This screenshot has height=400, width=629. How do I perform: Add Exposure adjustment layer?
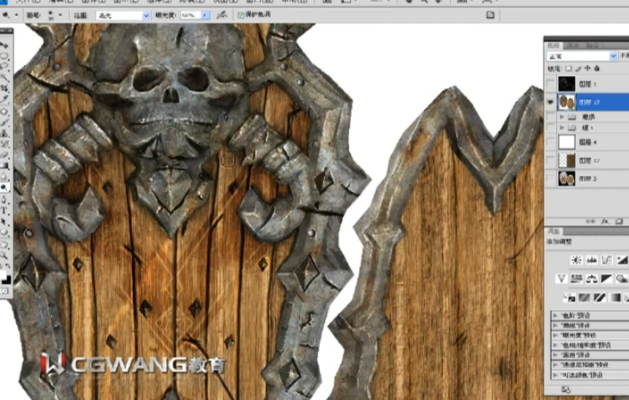622,260
